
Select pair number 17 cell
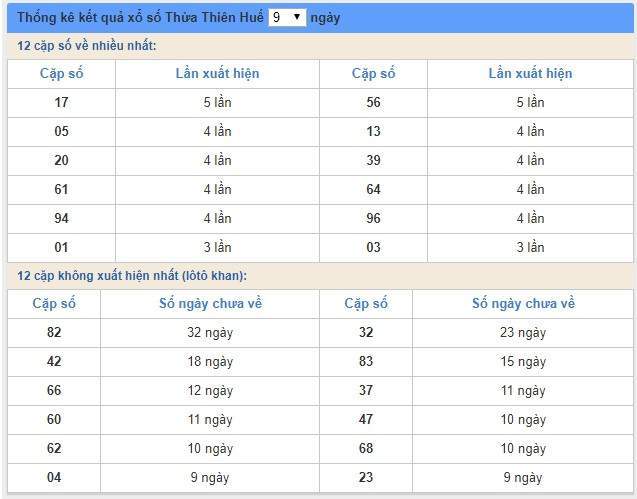click(61, 102)
